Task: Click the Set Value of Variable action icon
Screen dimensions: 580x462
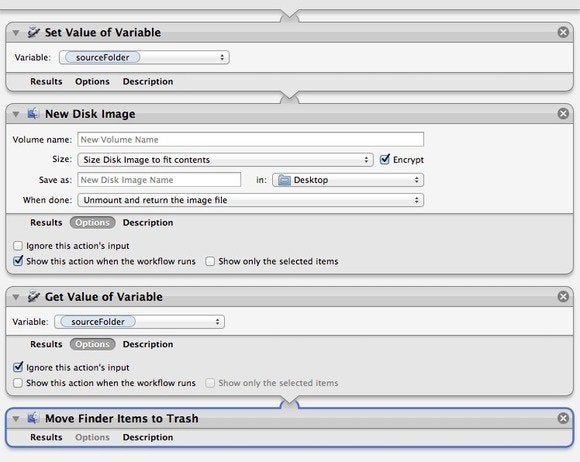Action: [33, 32]
